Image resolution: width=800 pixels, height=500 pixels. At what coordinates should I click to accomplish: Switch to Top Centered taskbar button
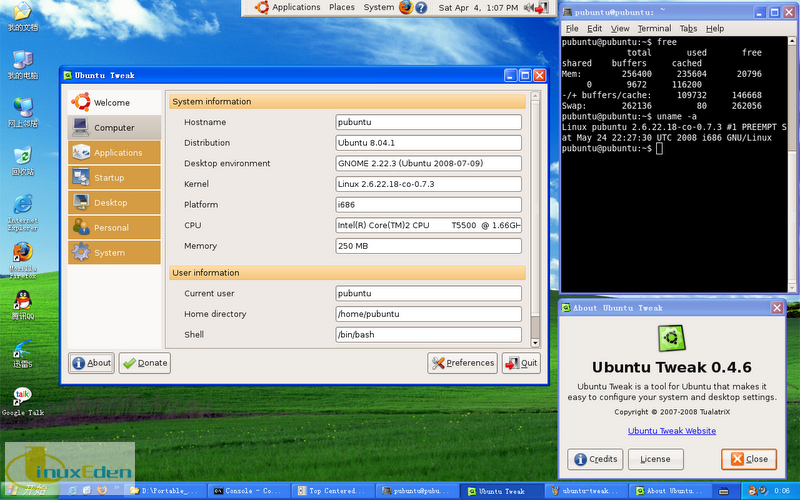click(333, 491)
